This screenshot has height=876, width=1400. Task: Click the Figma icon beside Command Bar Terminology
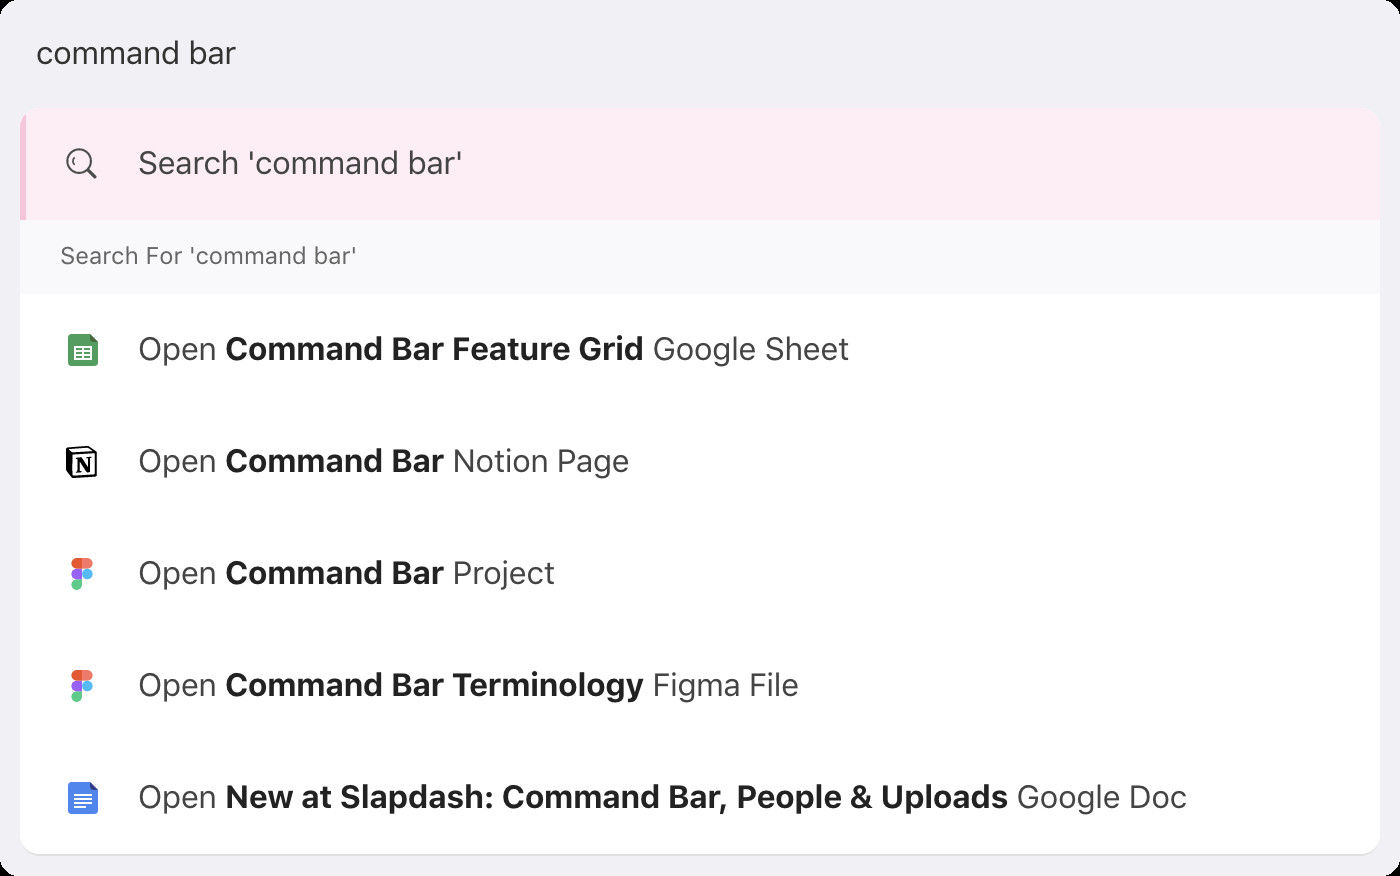click(x=82, y=686)
